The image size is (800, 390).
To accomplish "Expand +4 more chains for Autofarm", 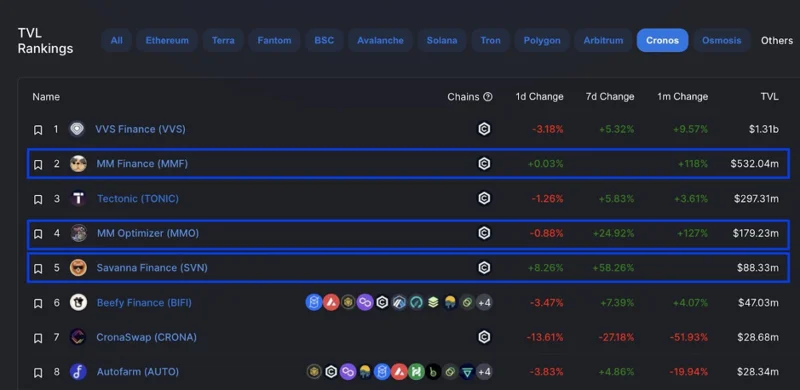I will [x=484, y=372].
